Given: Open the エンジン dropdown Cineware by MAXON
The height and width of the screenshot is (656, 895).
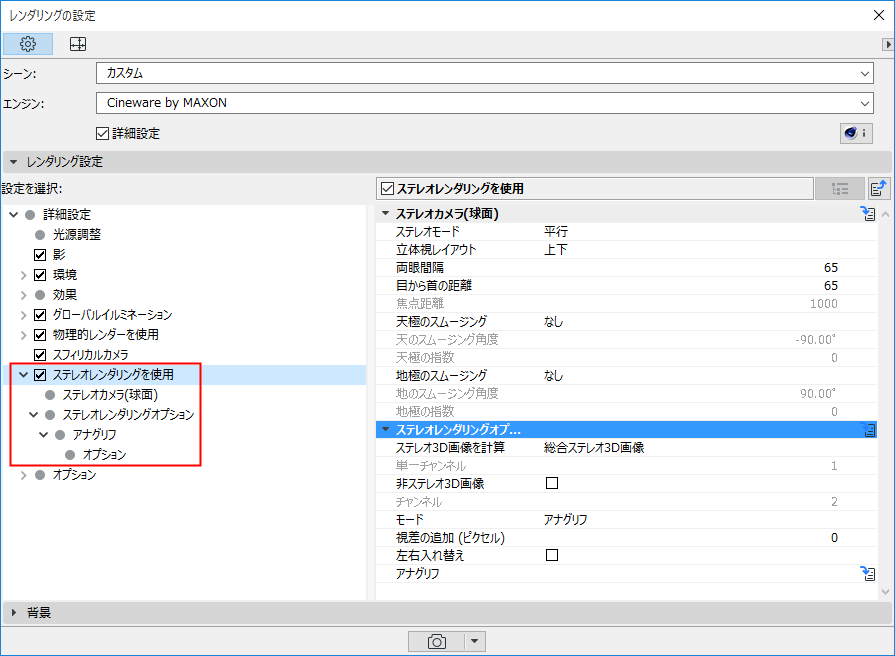Looking at the screenshot, I should 485,103.
